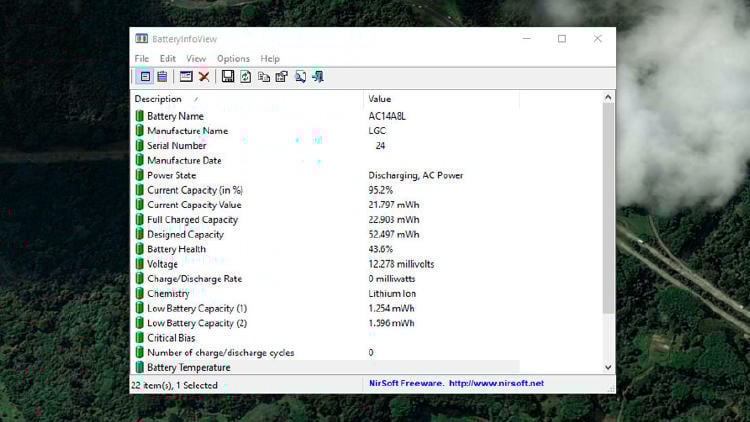Select the Voltage row
This screenshot has width=750, height=422.
(325, 264)
